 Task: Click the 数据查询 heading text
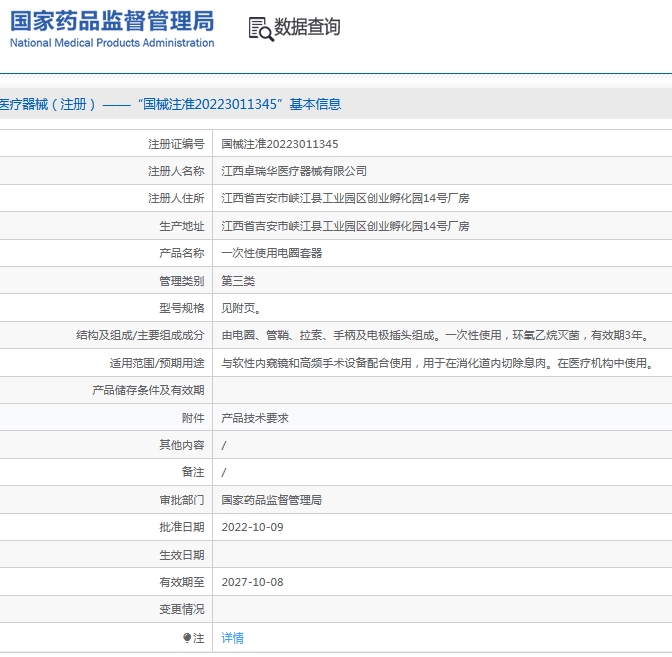tap(307, 27)
